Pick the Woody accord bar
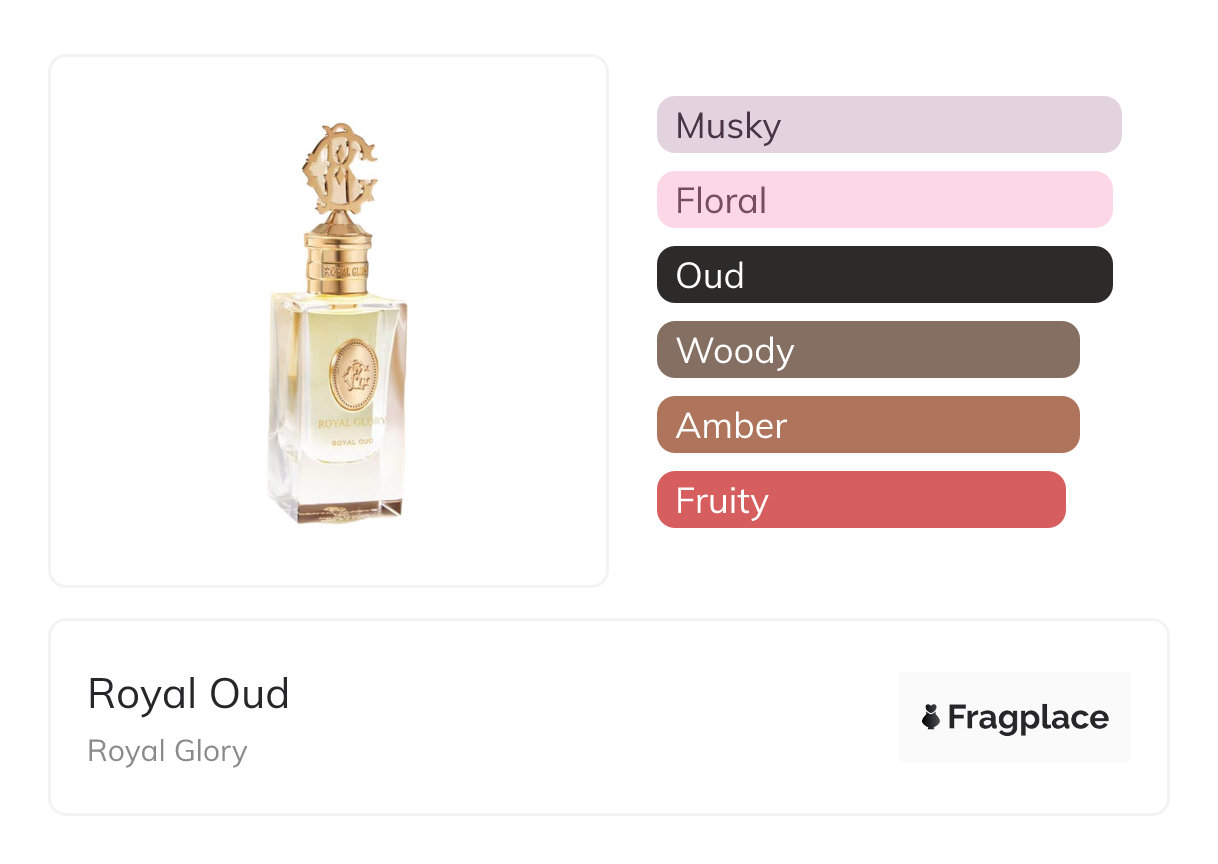The image size is (1218, 864). point(868,350)
